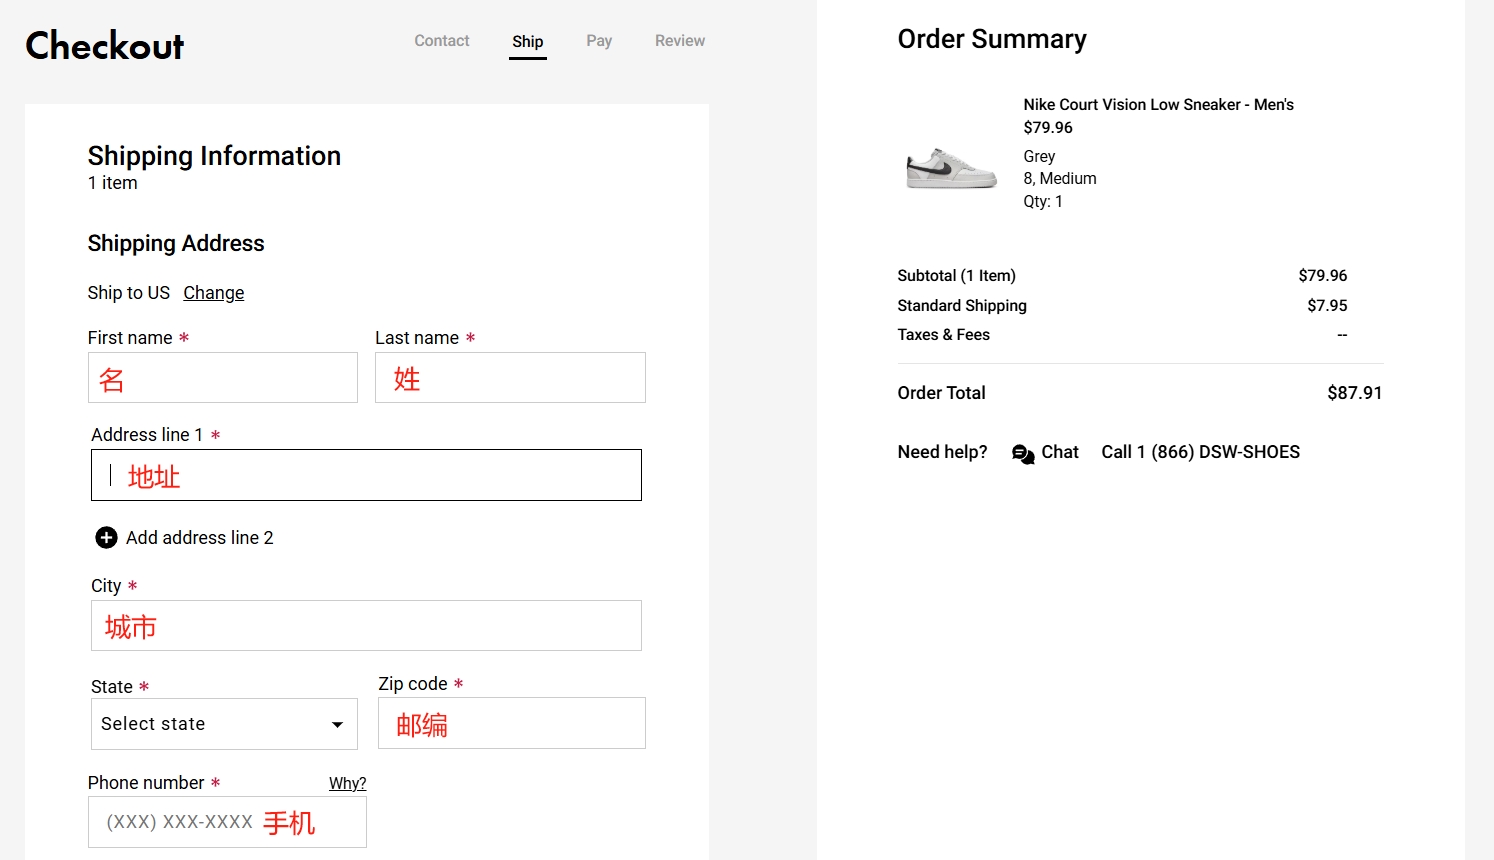Click the Why? link near phone number

(x=347, y=784)
